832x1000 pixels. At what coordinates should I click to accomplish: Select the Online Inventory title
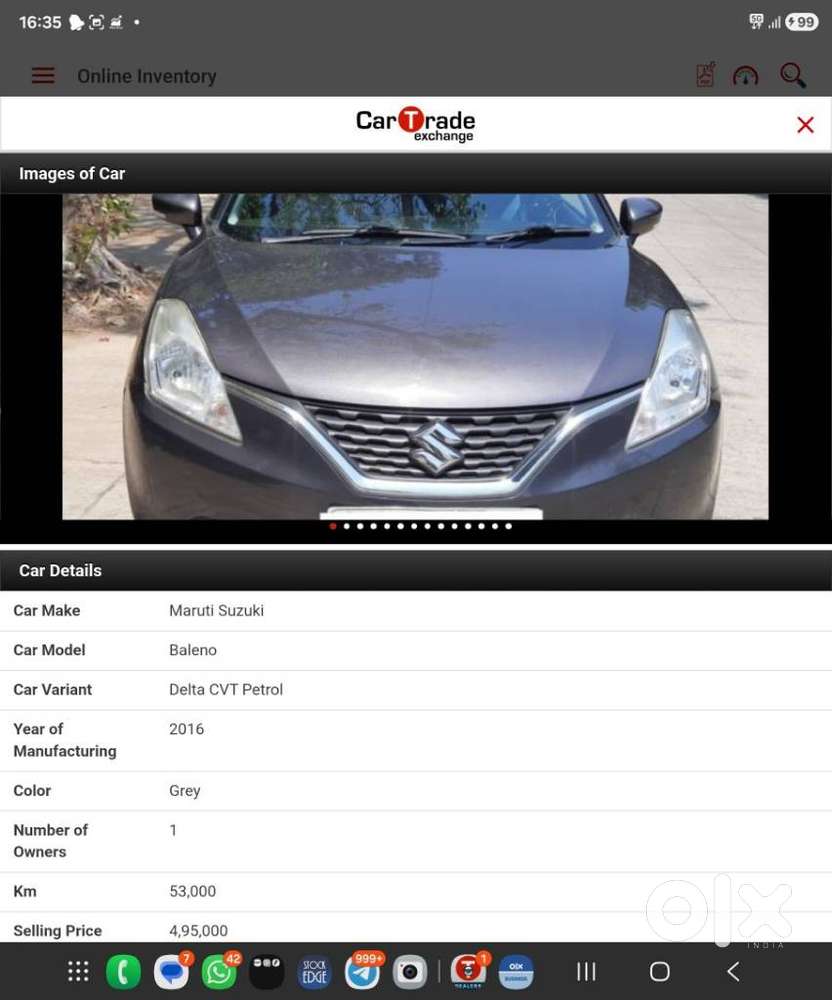point(146,76)
